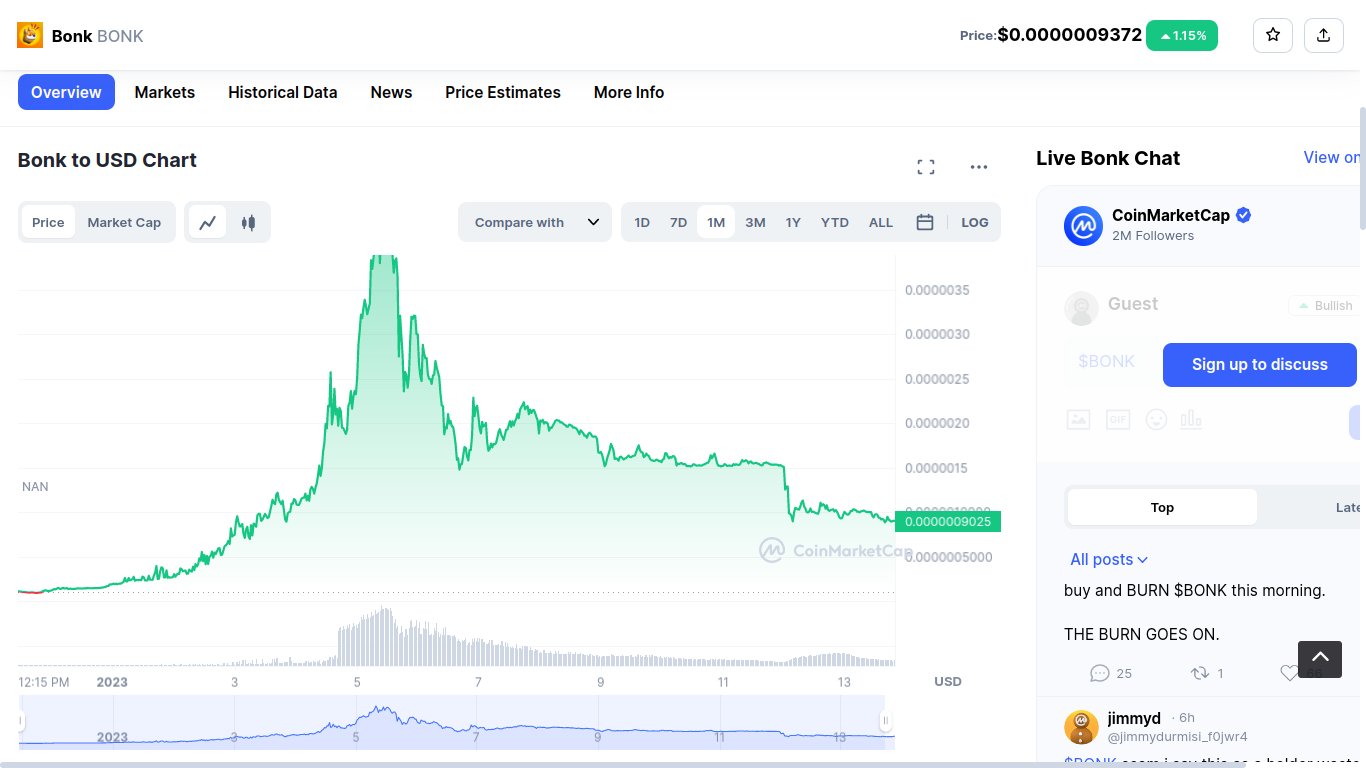This screenshot has width=1366, height=768.
Task: Select the Price chart toggle
Action: (48, 222)
